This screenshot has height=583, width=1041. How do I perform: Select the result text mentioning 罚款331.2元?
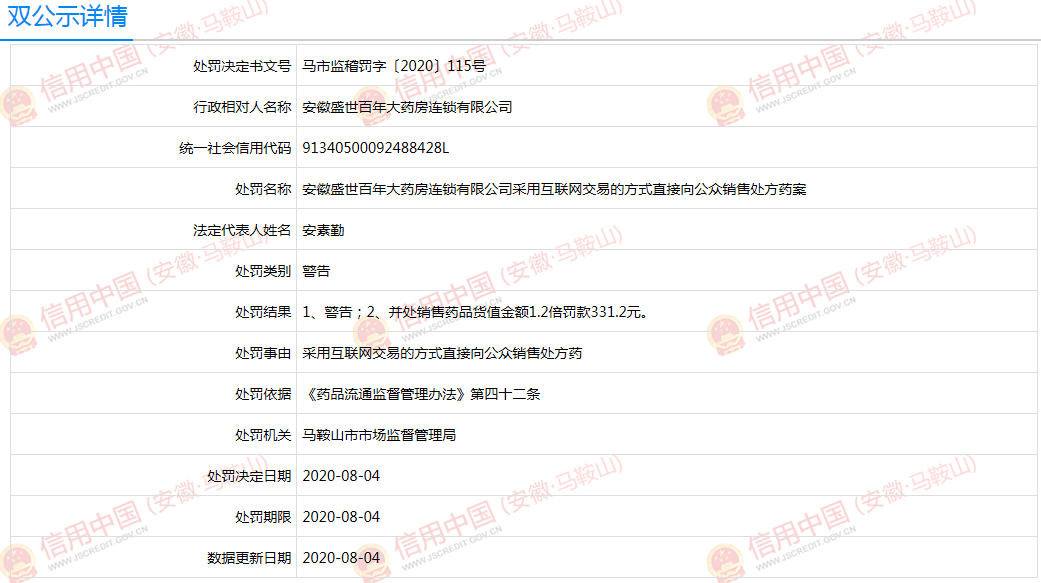click(475, 312)
